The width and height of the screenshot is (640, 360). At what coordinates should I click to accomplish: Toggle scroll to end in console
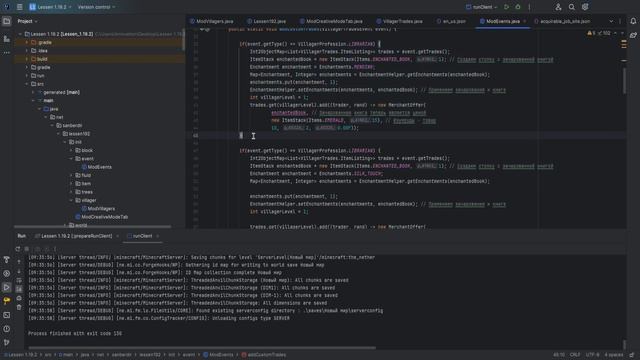point(19,289)
